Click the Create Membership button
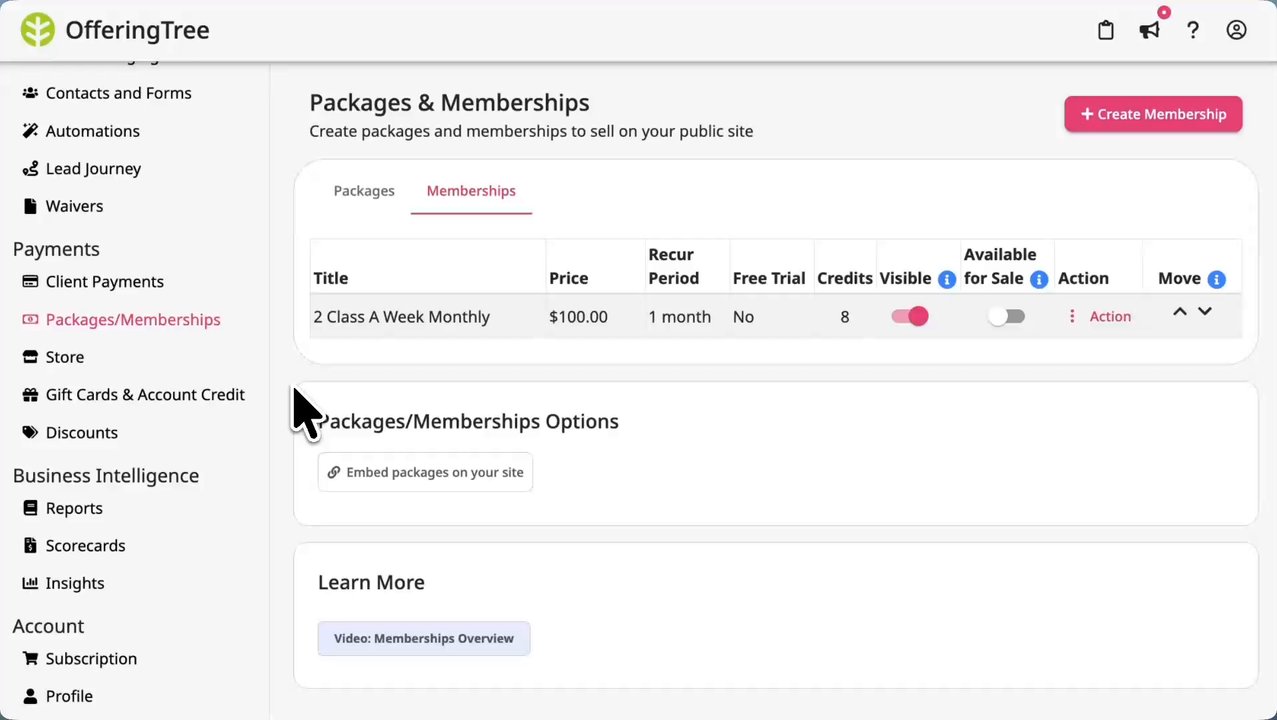Screen dimensions: 1277x720 [1153, 114]
